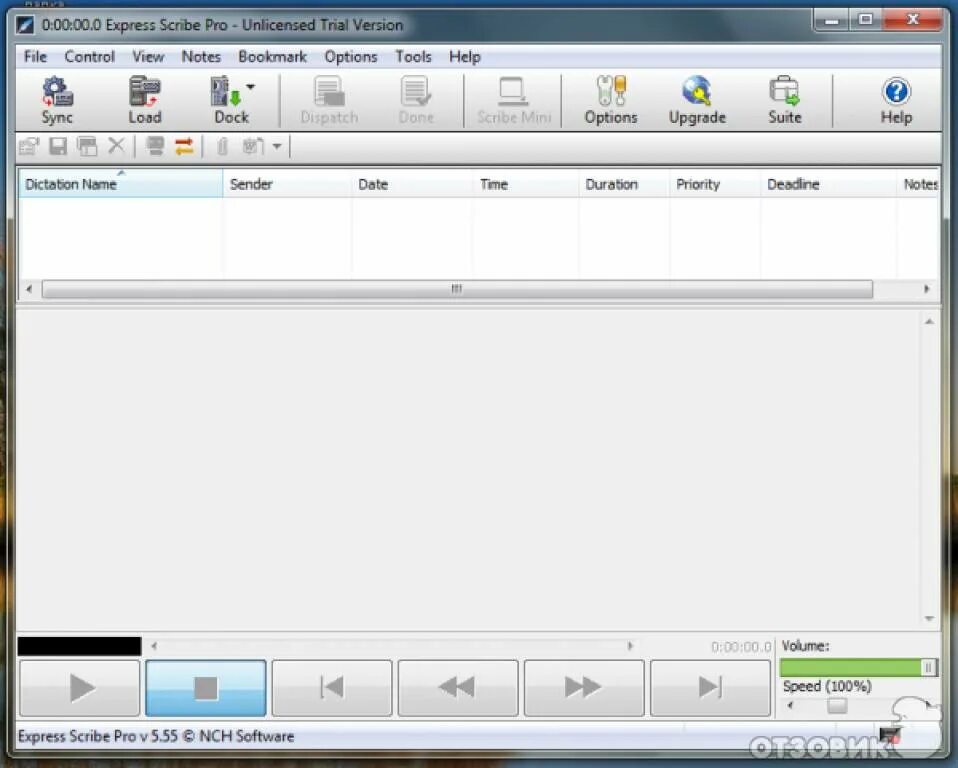Click the horizontal list scrollbar thumb
Viewport: 958px width, 768px height.
[x=457, y=289]
